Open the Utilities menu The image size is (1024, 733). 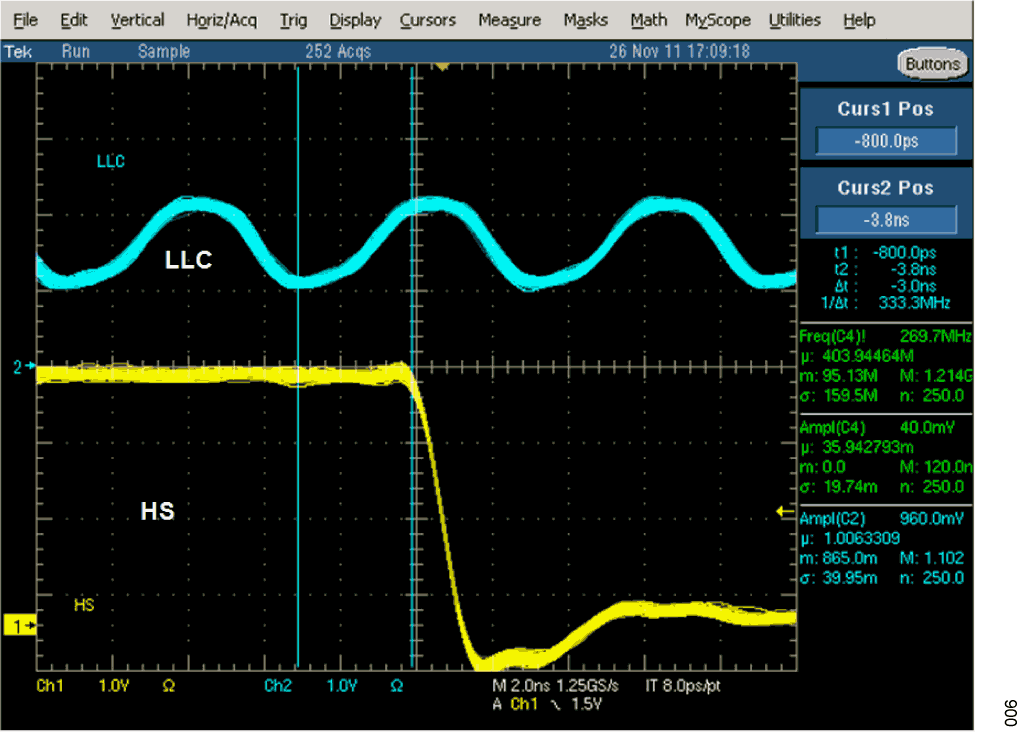click(794, 19)
